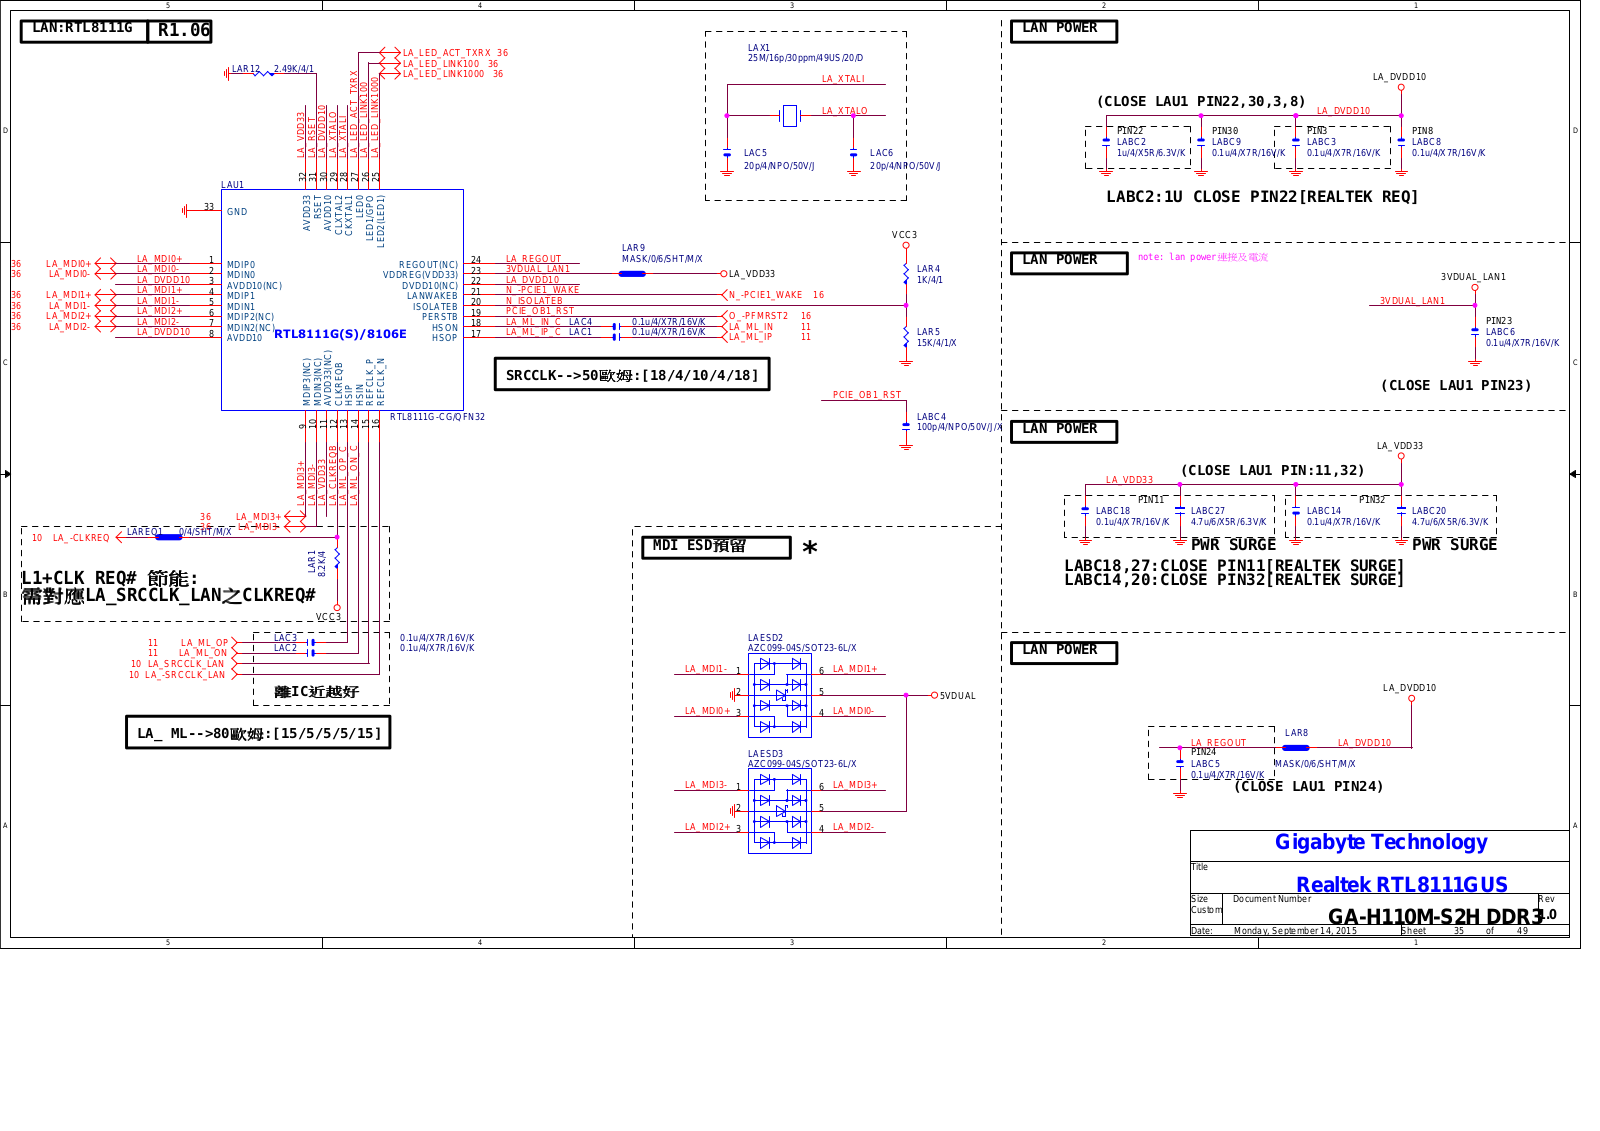Image resolution: width=1600 pixels, height=1131 pixels.
Task: Click the LAX1 crystal designator
Action: click(x=759, y=48)
